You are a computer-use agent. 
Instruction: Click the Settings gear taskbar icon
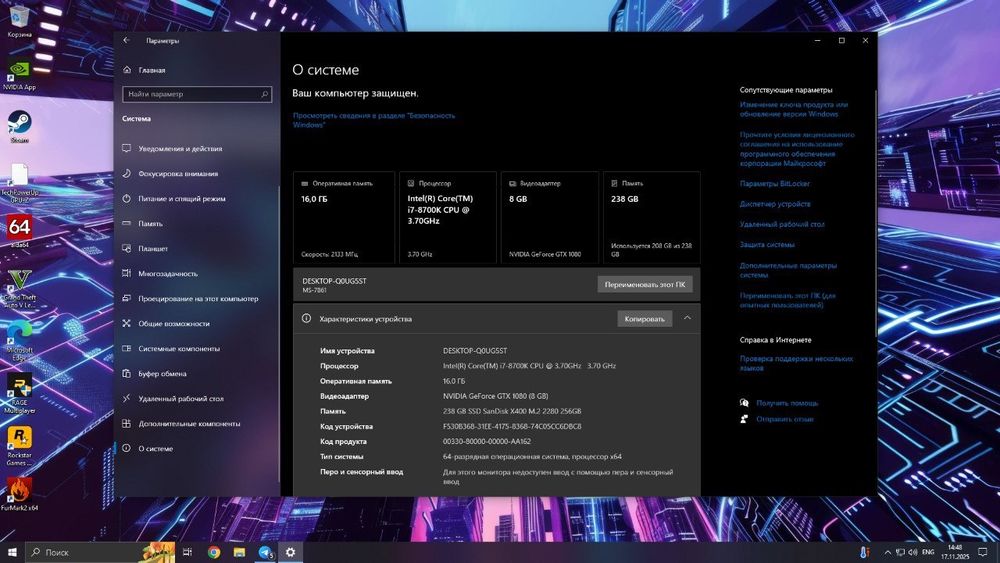click(290, 552)
